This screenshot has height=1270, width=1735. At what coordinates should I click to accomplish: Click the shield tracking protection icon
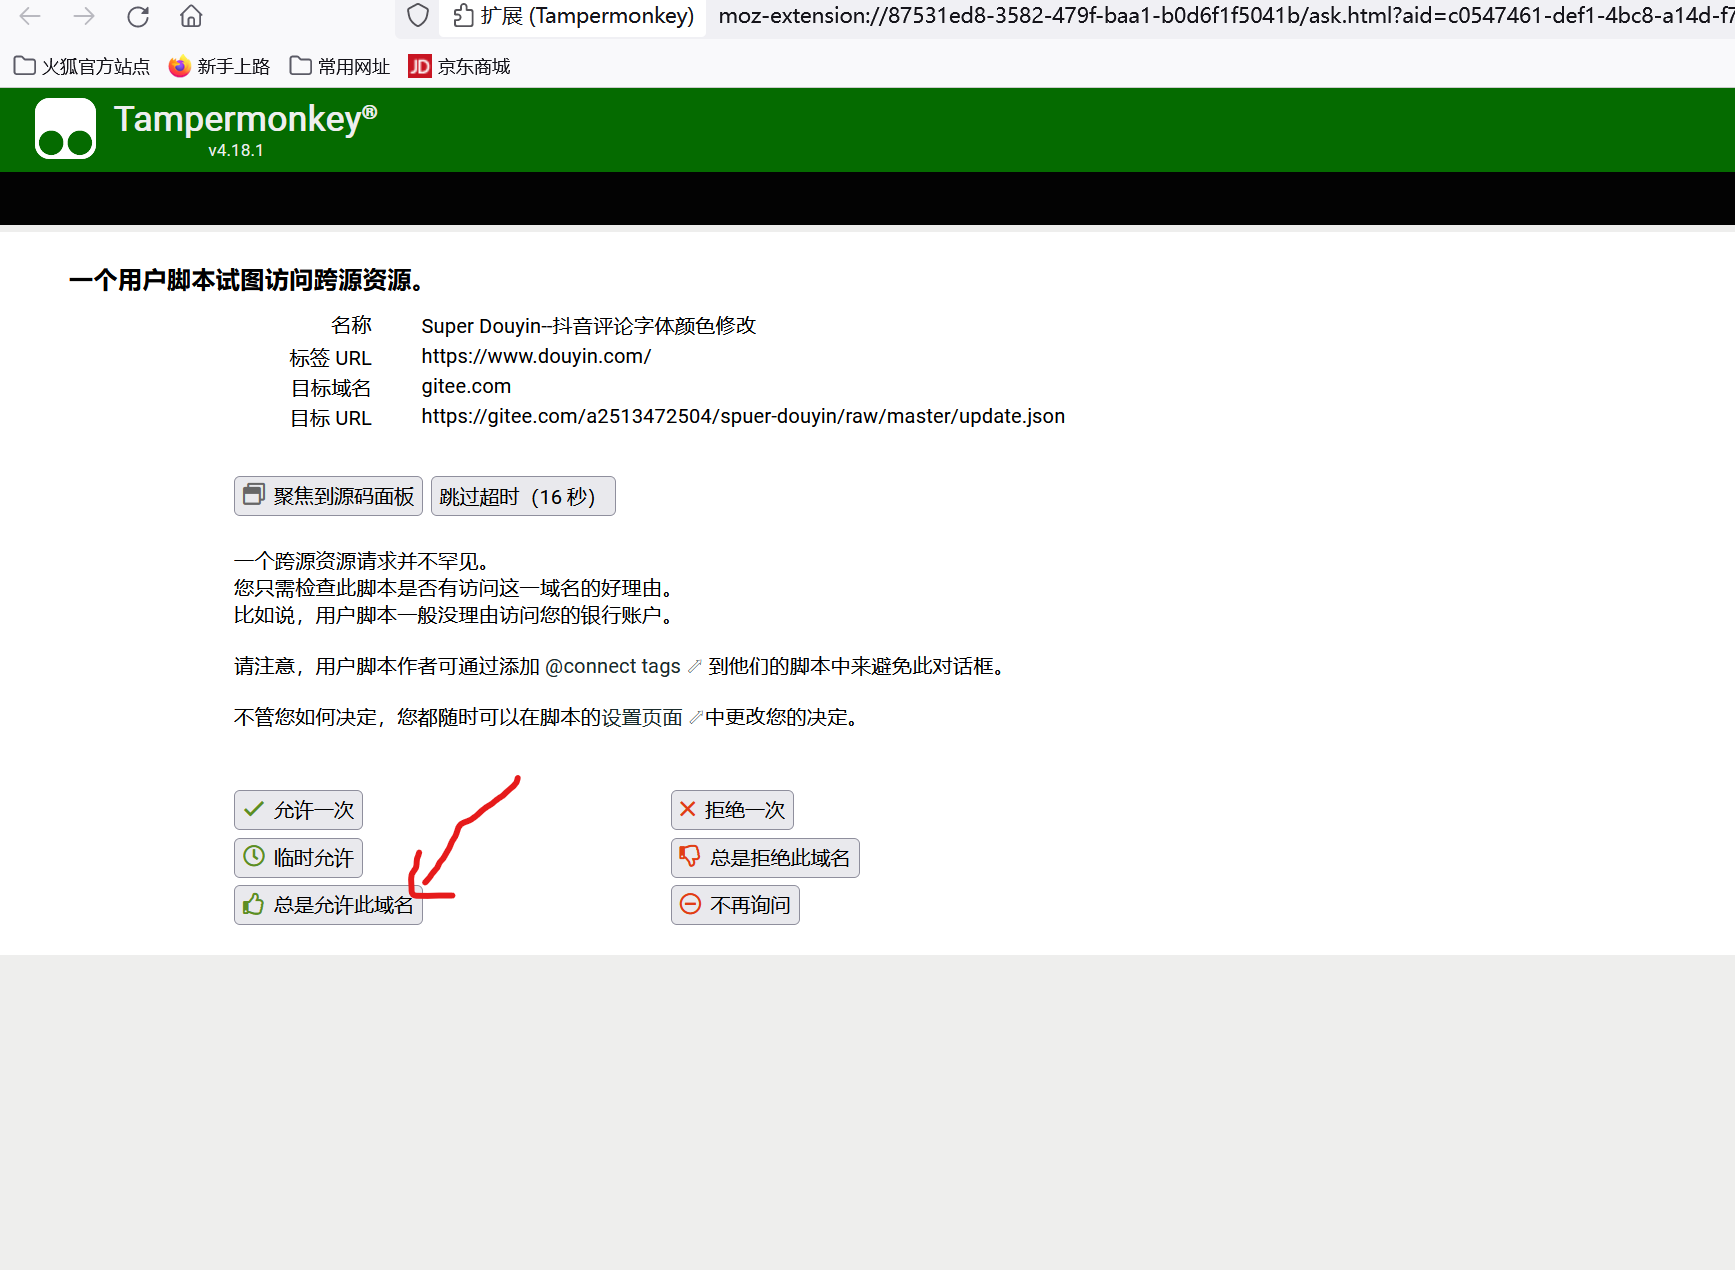pyautogui.click(x=418, y=16)
